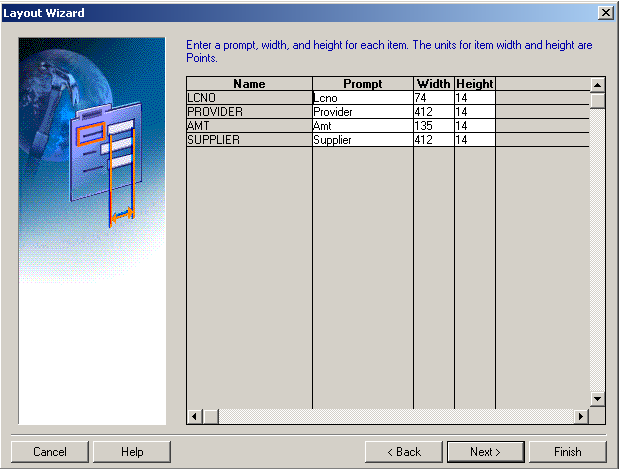620x469 pixels.
Task: Select the height field in LCNO row
Action: tap(475, 98)
